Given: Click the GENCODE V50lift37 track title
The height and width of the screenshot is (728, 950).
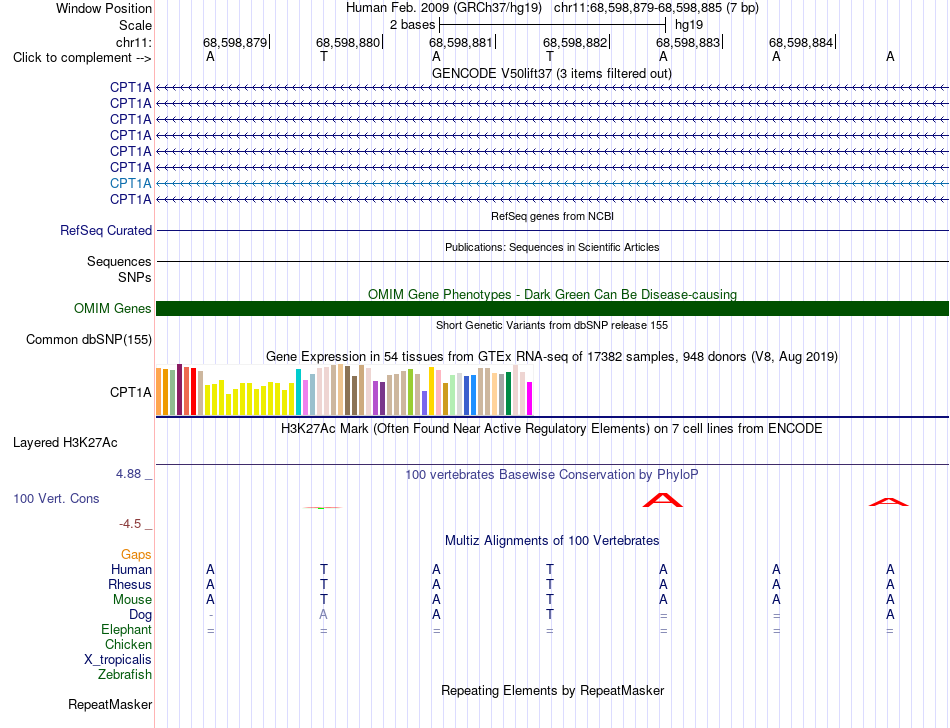Looking at the screenshot, I should (552, 73).
